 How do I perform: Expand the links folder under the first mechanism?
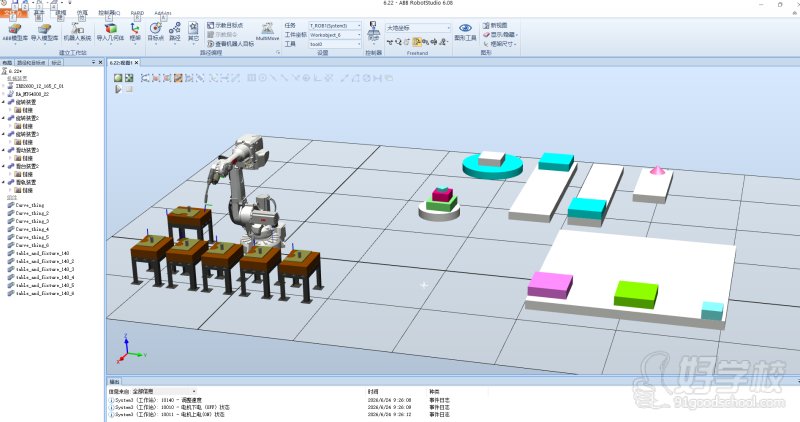pos(10,110)
